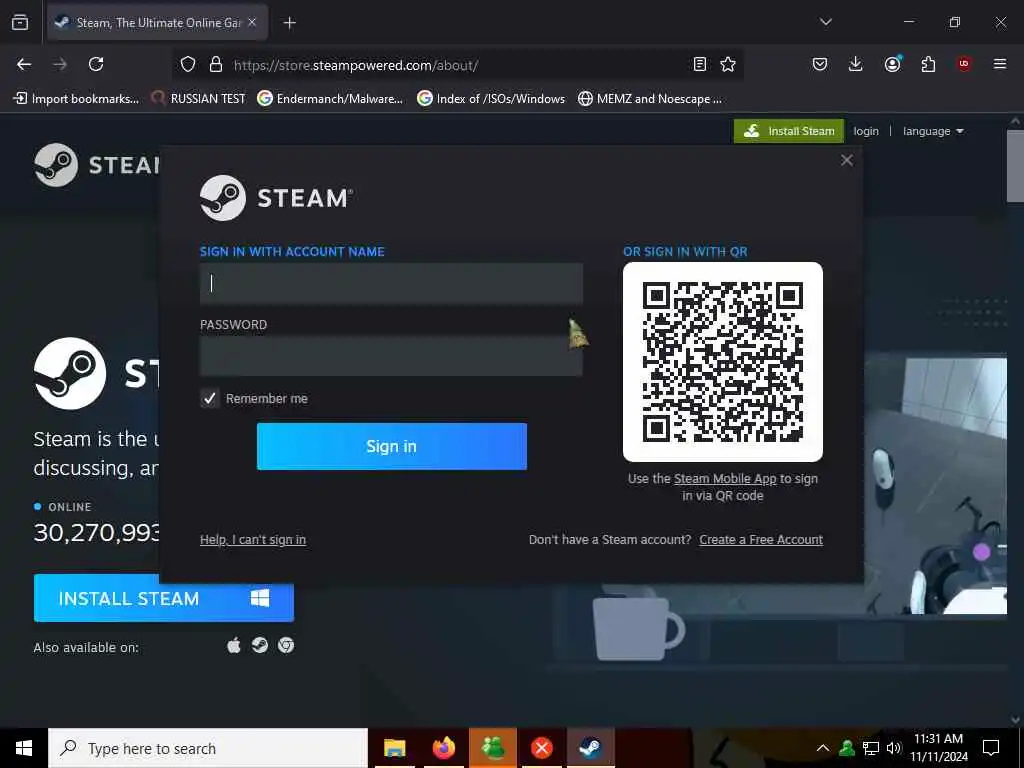Screen dimensions: 1024x768
Task: Open MEMZ and Noescape bookmark
Action: [x=650, y=99]
